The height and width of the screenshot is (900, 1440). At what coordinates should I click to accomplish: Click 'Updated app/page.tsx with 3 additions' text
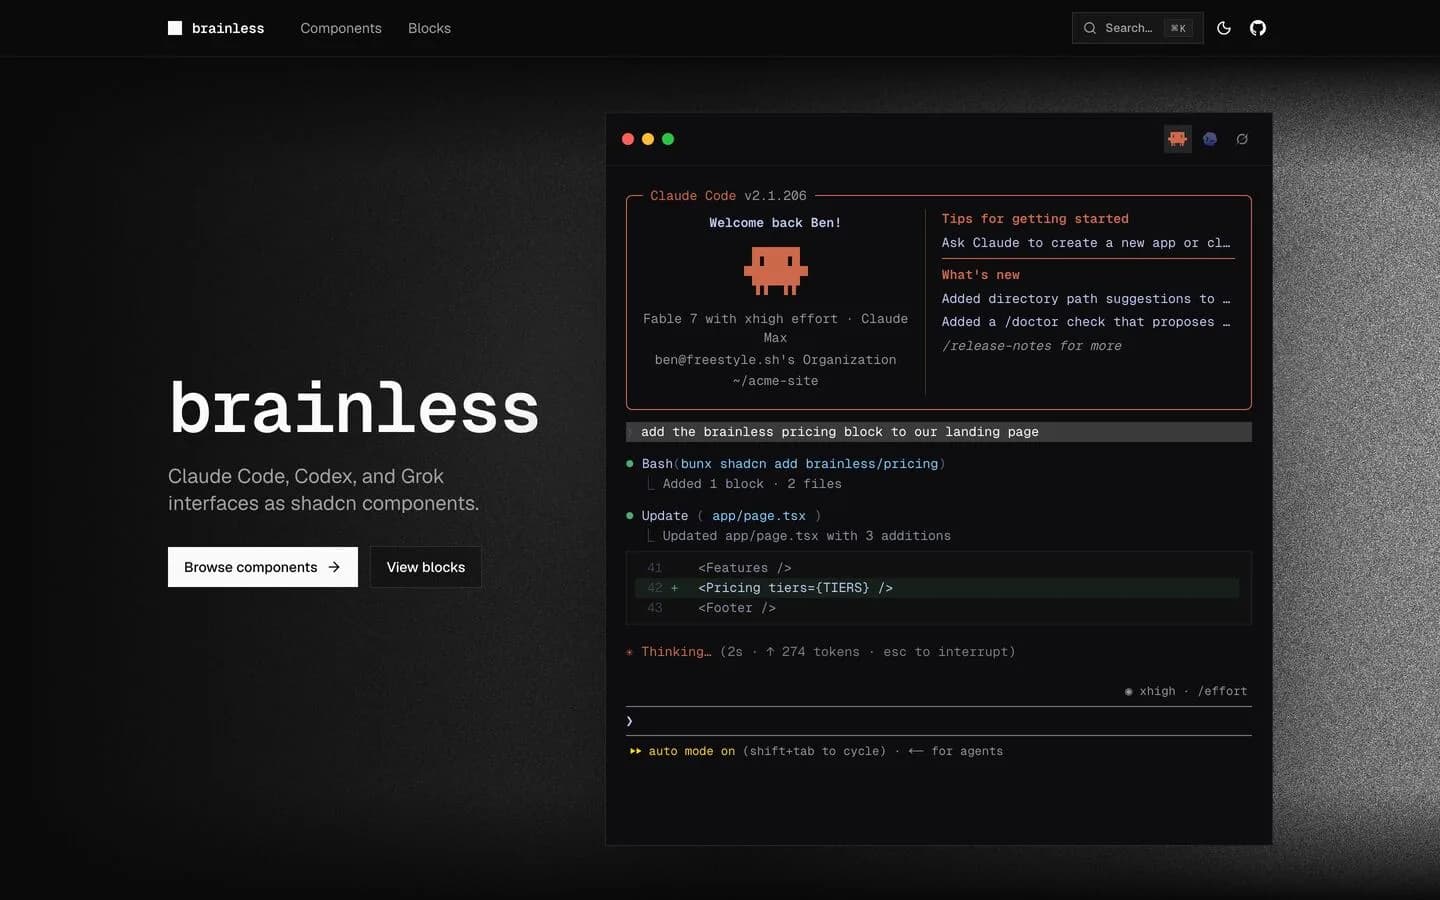(806, 536)
